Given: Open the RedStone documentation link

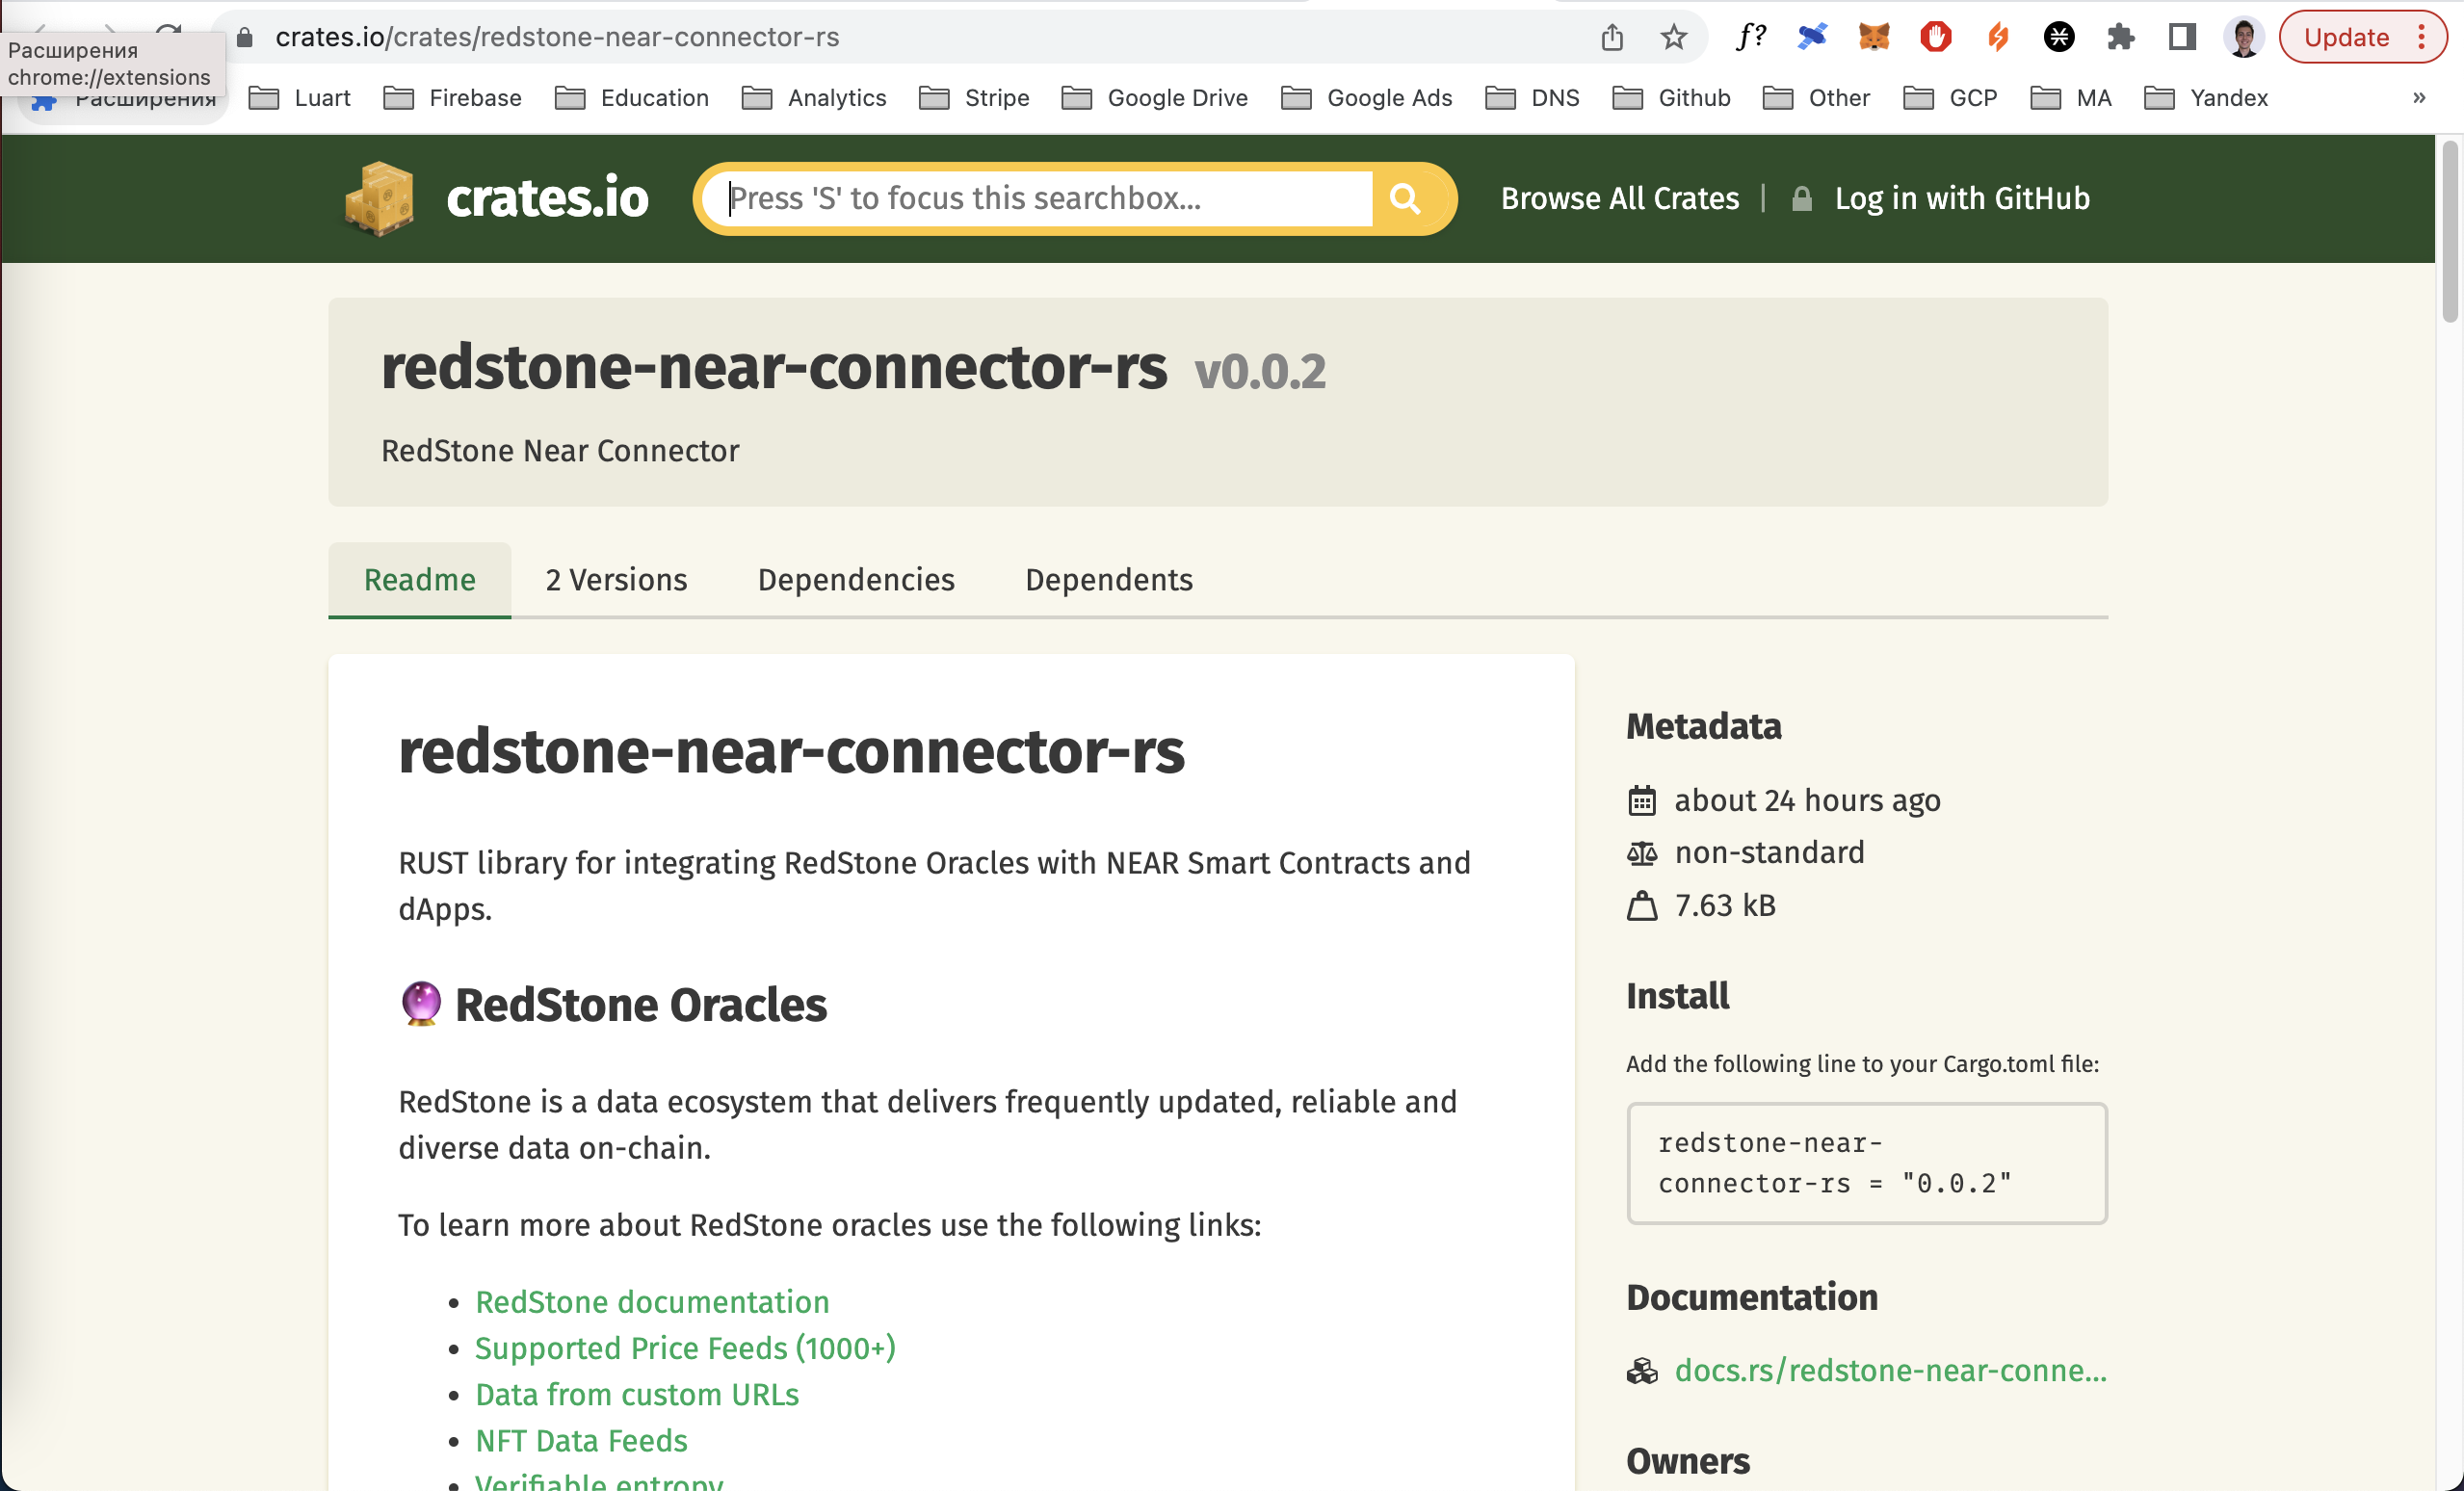Looking at the screenshot, I should (x=652, y=1301).
